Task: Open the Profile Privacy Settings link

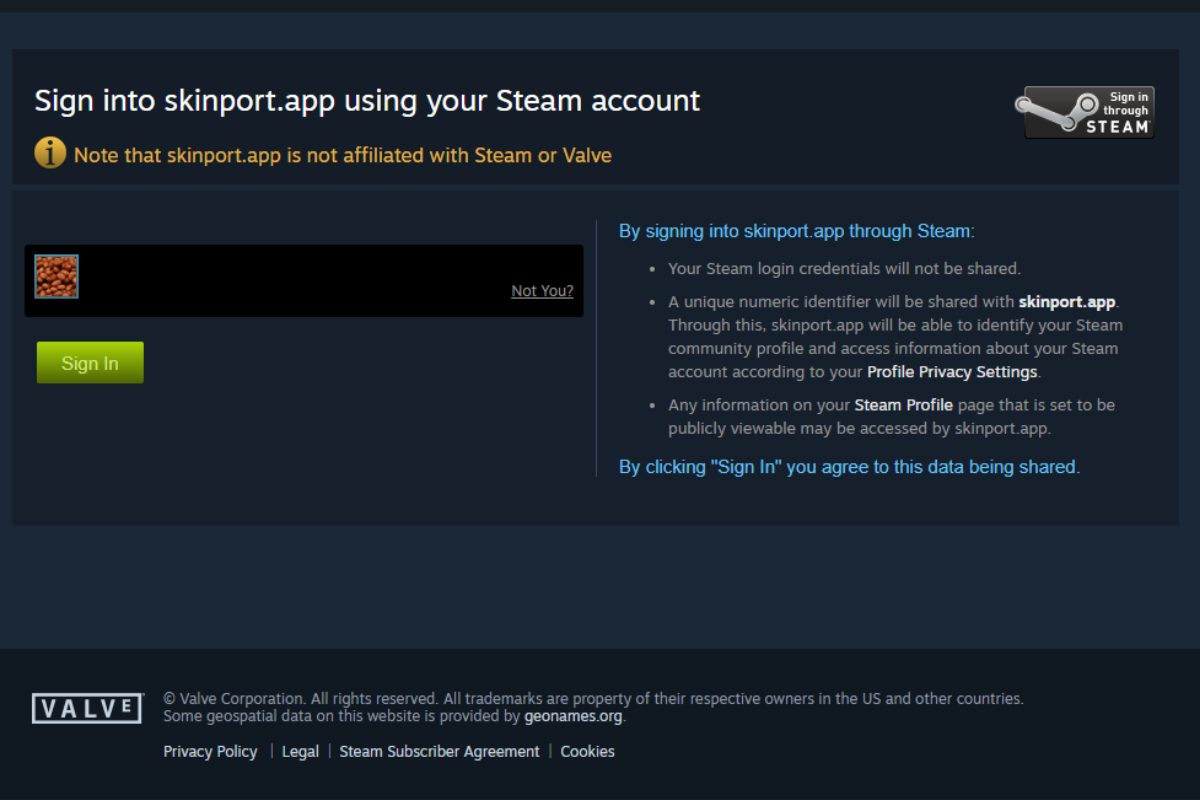Action: point(952,372)
